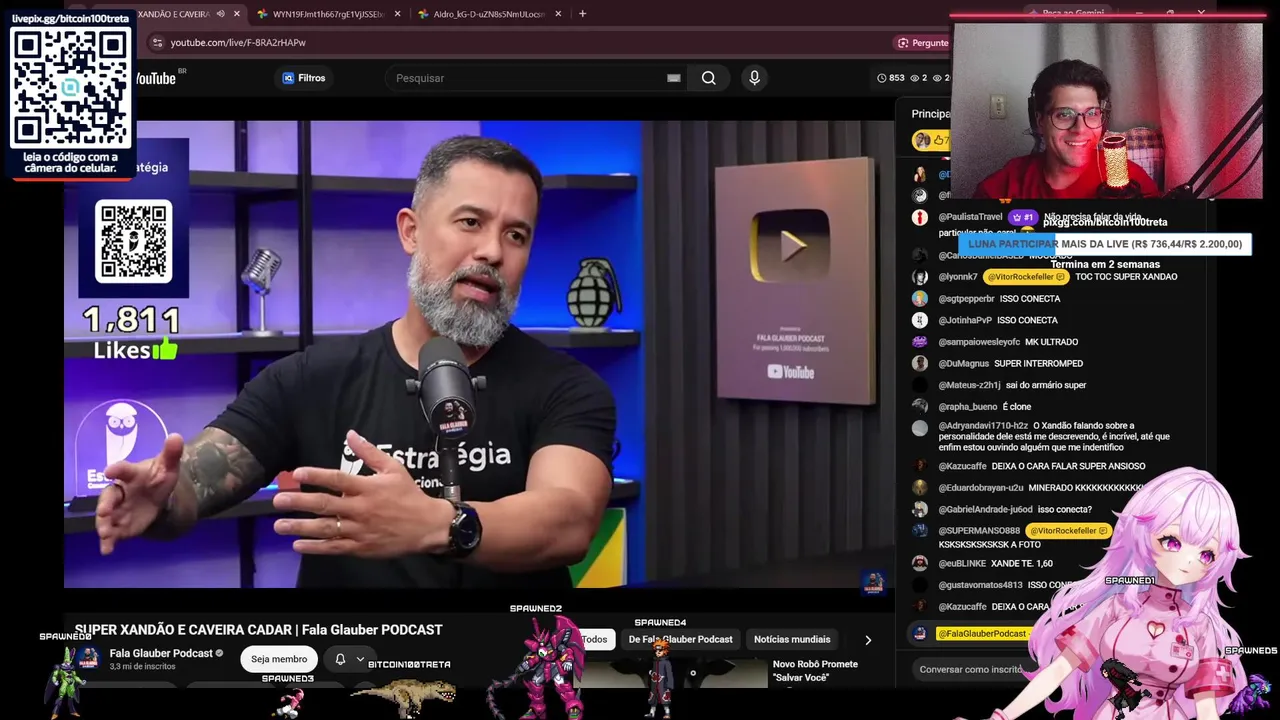
Task: Click @VitorRockefeller mention in @lyonnk7 message
Action: 1026,277
